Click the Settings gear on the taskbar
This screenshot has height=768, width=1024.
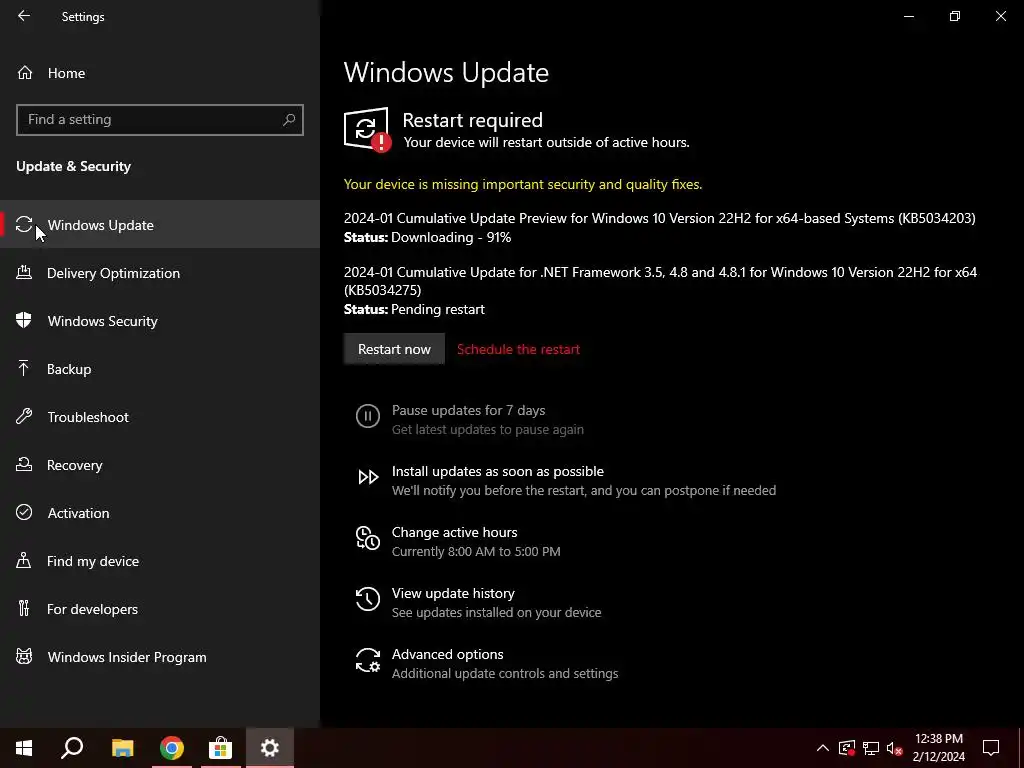pos(270,748)
